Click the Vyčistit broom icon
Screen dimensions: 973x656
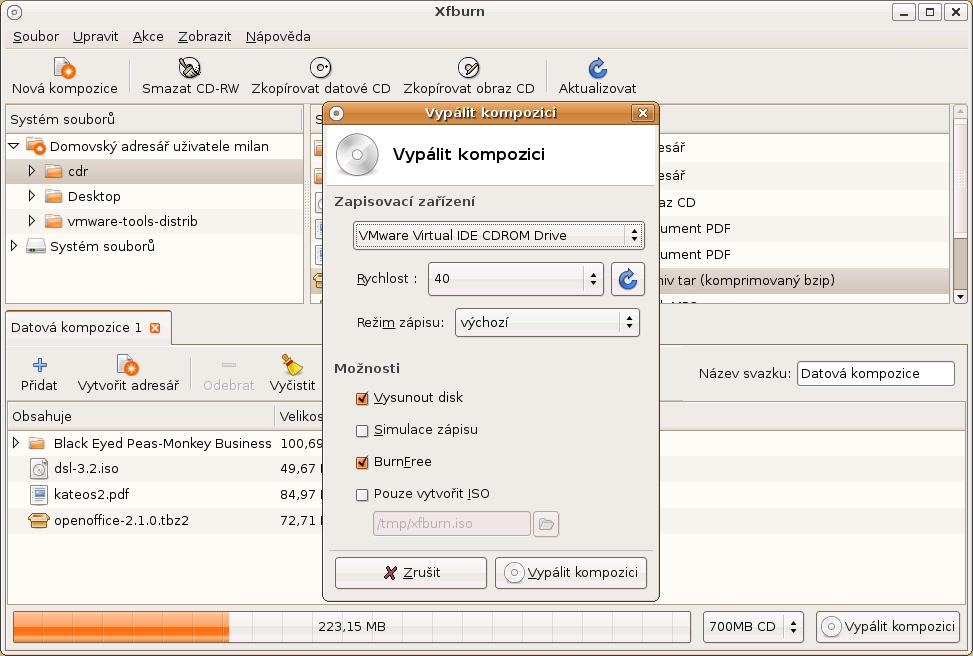click(292, 365)
